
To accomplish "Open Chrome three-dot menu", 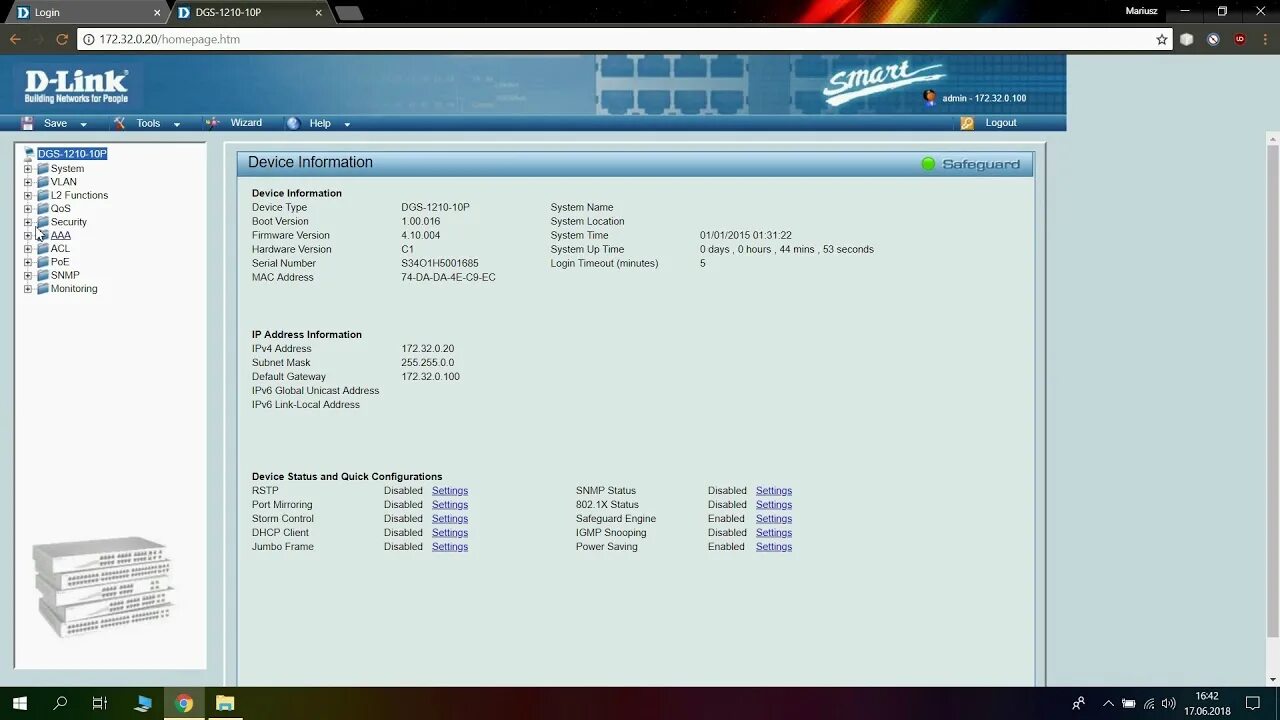I will pos(1265,39).
